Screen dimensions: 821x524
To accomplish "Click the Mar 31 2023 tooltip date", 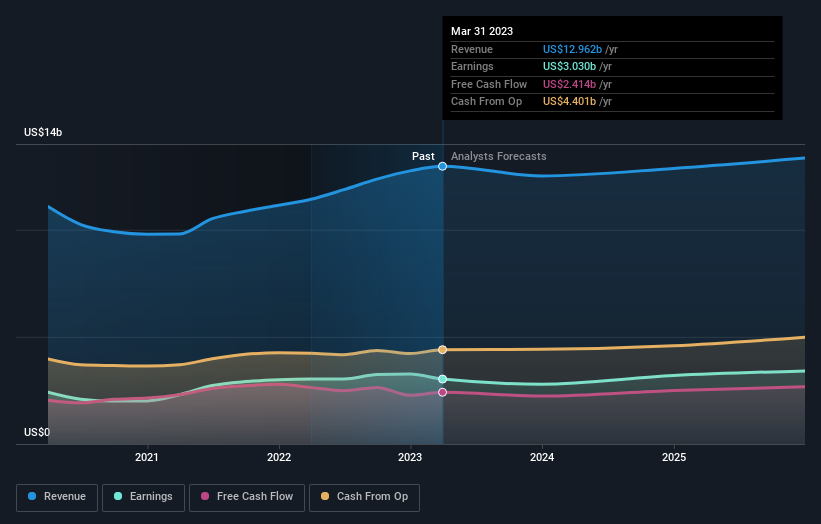I will point(482,31).
